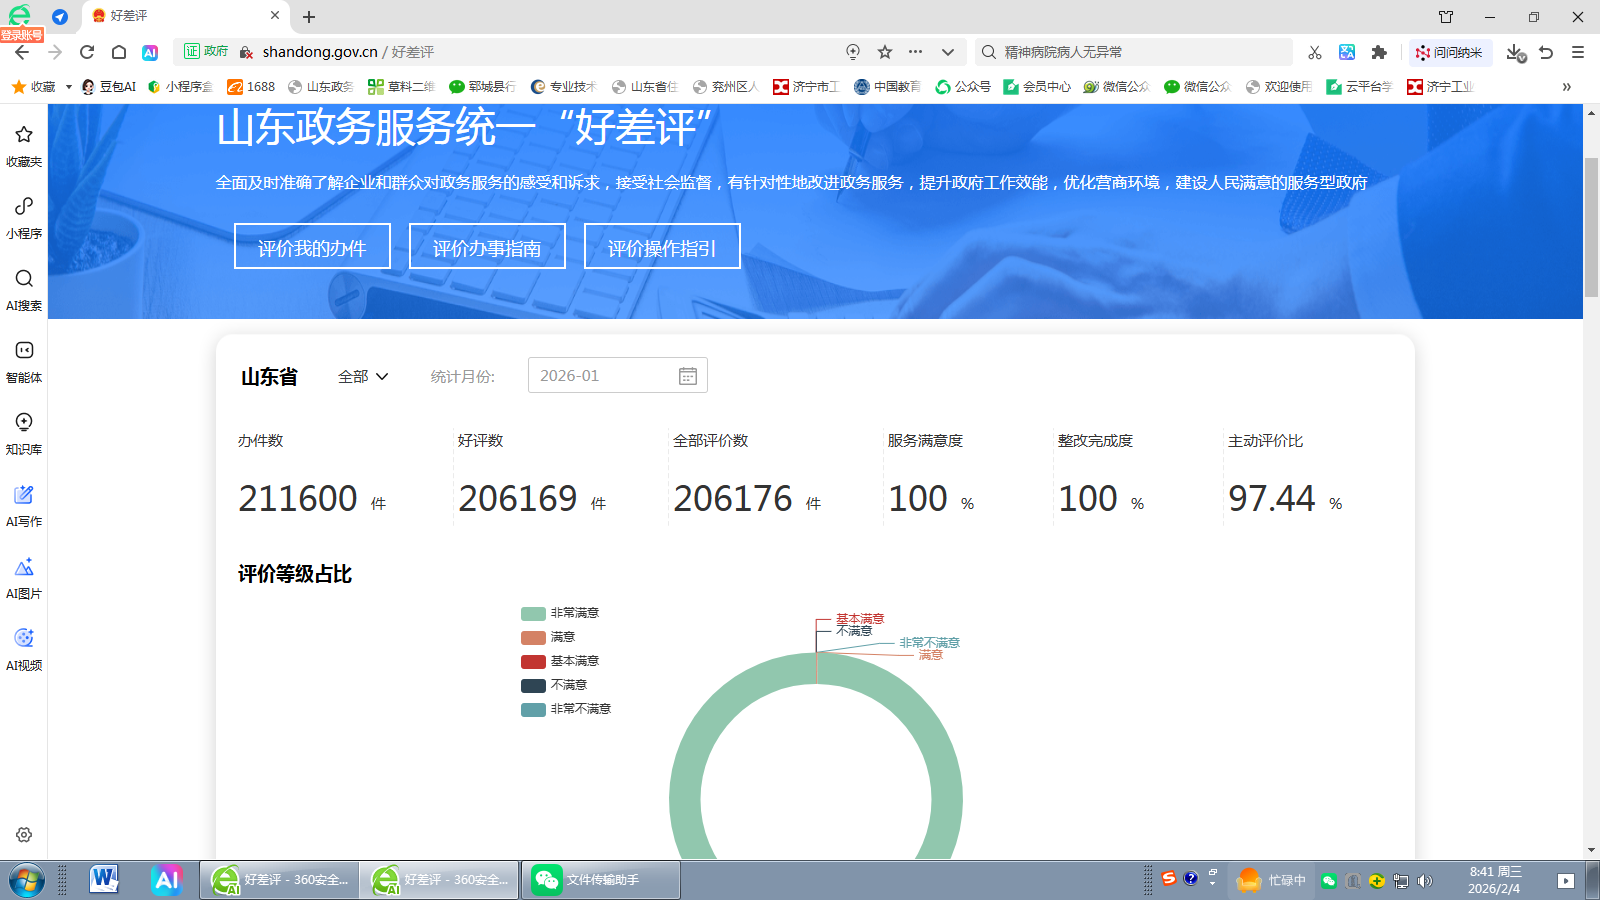
Task: Open the AI写作 sidebar tool
Action: pyautogui.click(x=24, y=504)
